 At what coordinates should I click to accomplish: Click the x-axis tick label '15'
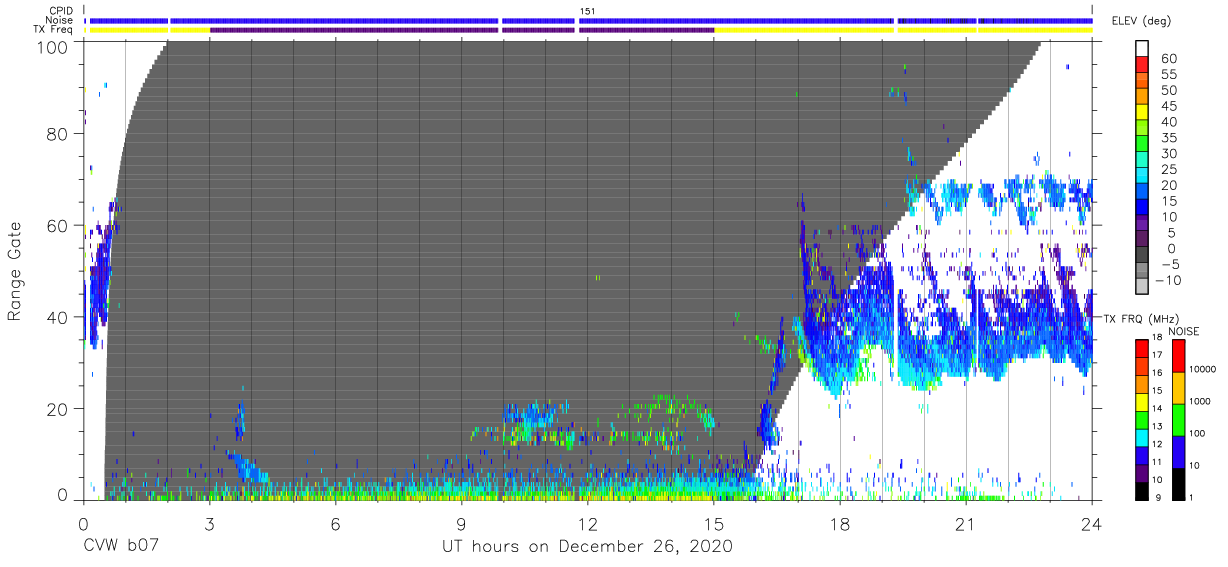tap(714, 523)
